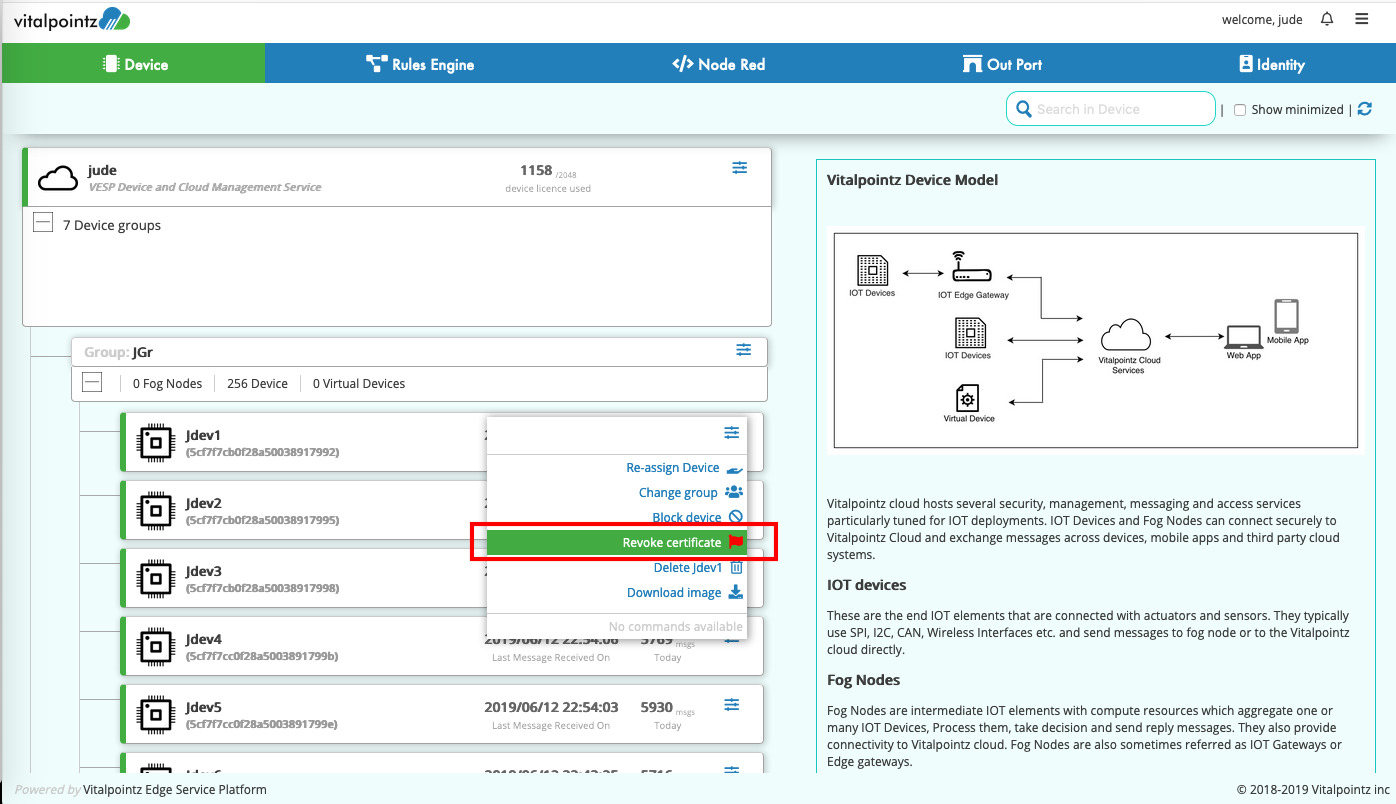Click the Change group people icon

tap(734, 492)
